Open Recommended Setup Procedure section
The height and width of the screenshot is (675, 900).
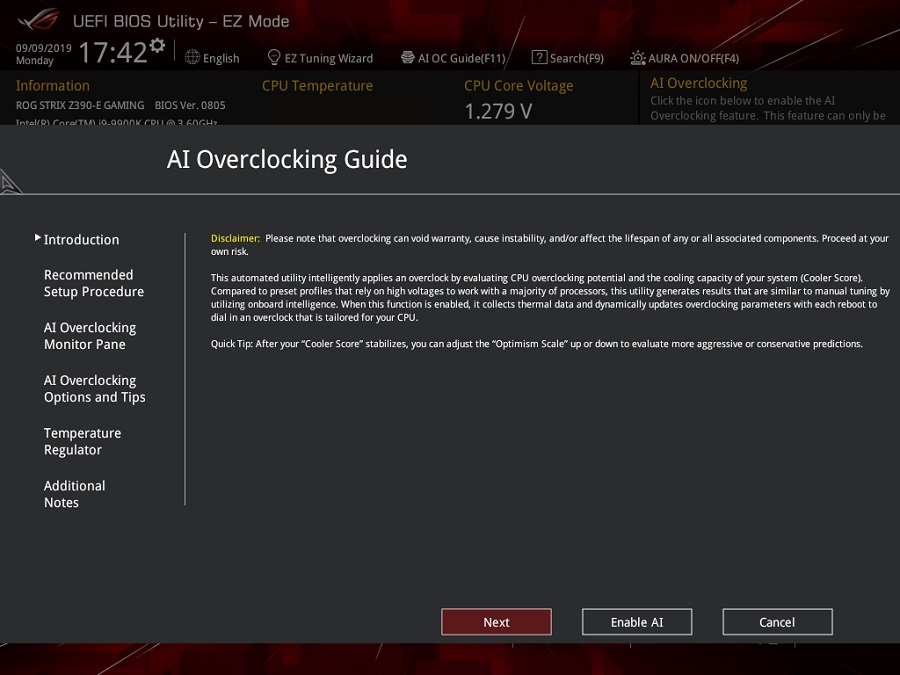coord(94,283)
